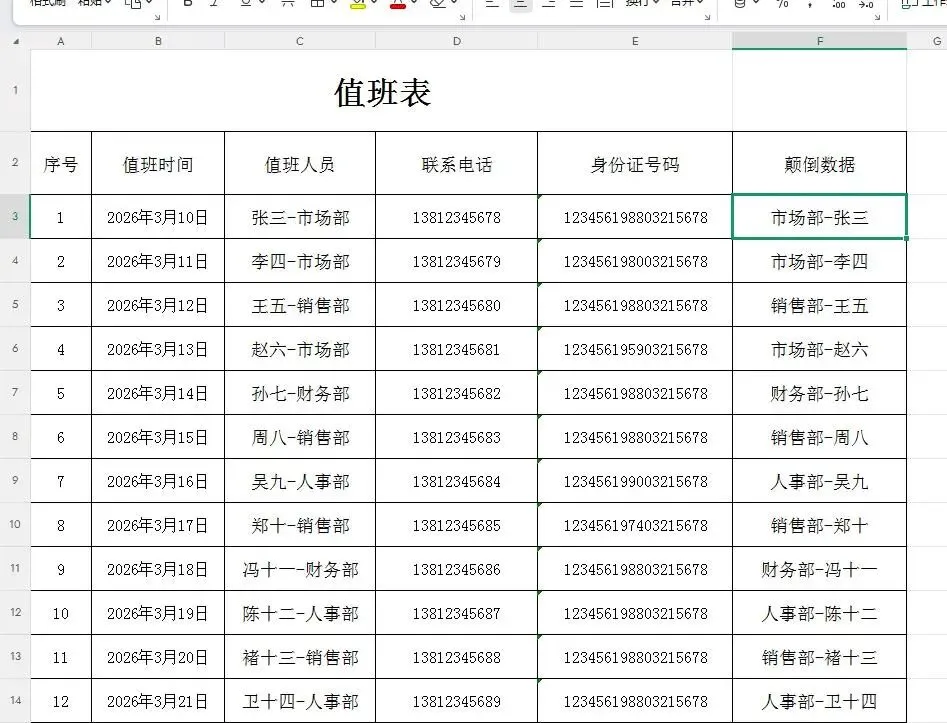Select the highlighted column F header
Screen dimensions: 947x723
(820, 41)
